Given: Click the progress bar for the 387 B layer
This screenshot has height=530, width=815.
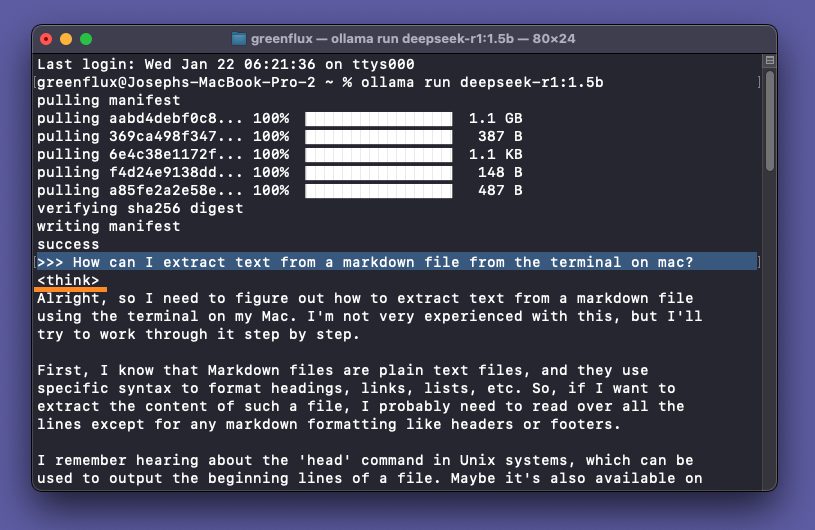Looking at the screenshot, I should (378, 136).
